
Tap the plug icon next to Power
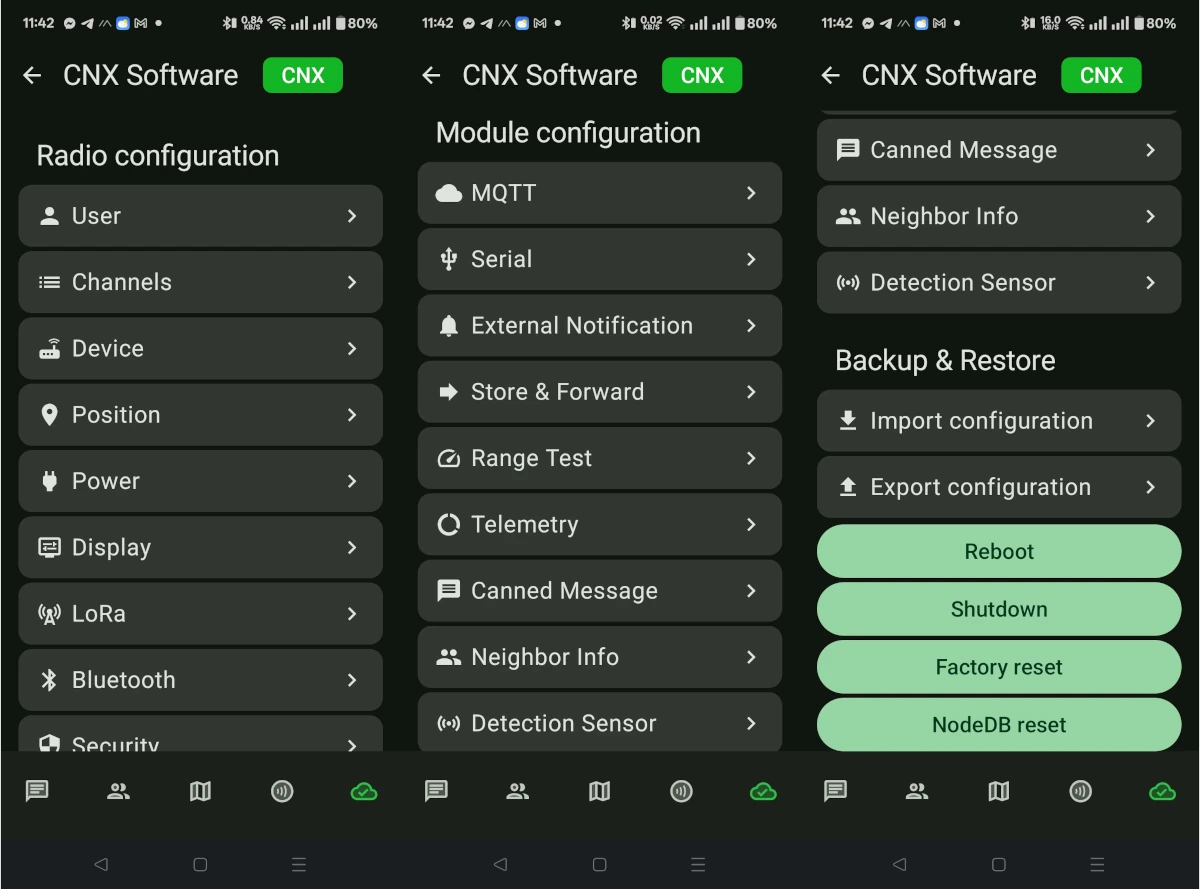tap(49, 481)
